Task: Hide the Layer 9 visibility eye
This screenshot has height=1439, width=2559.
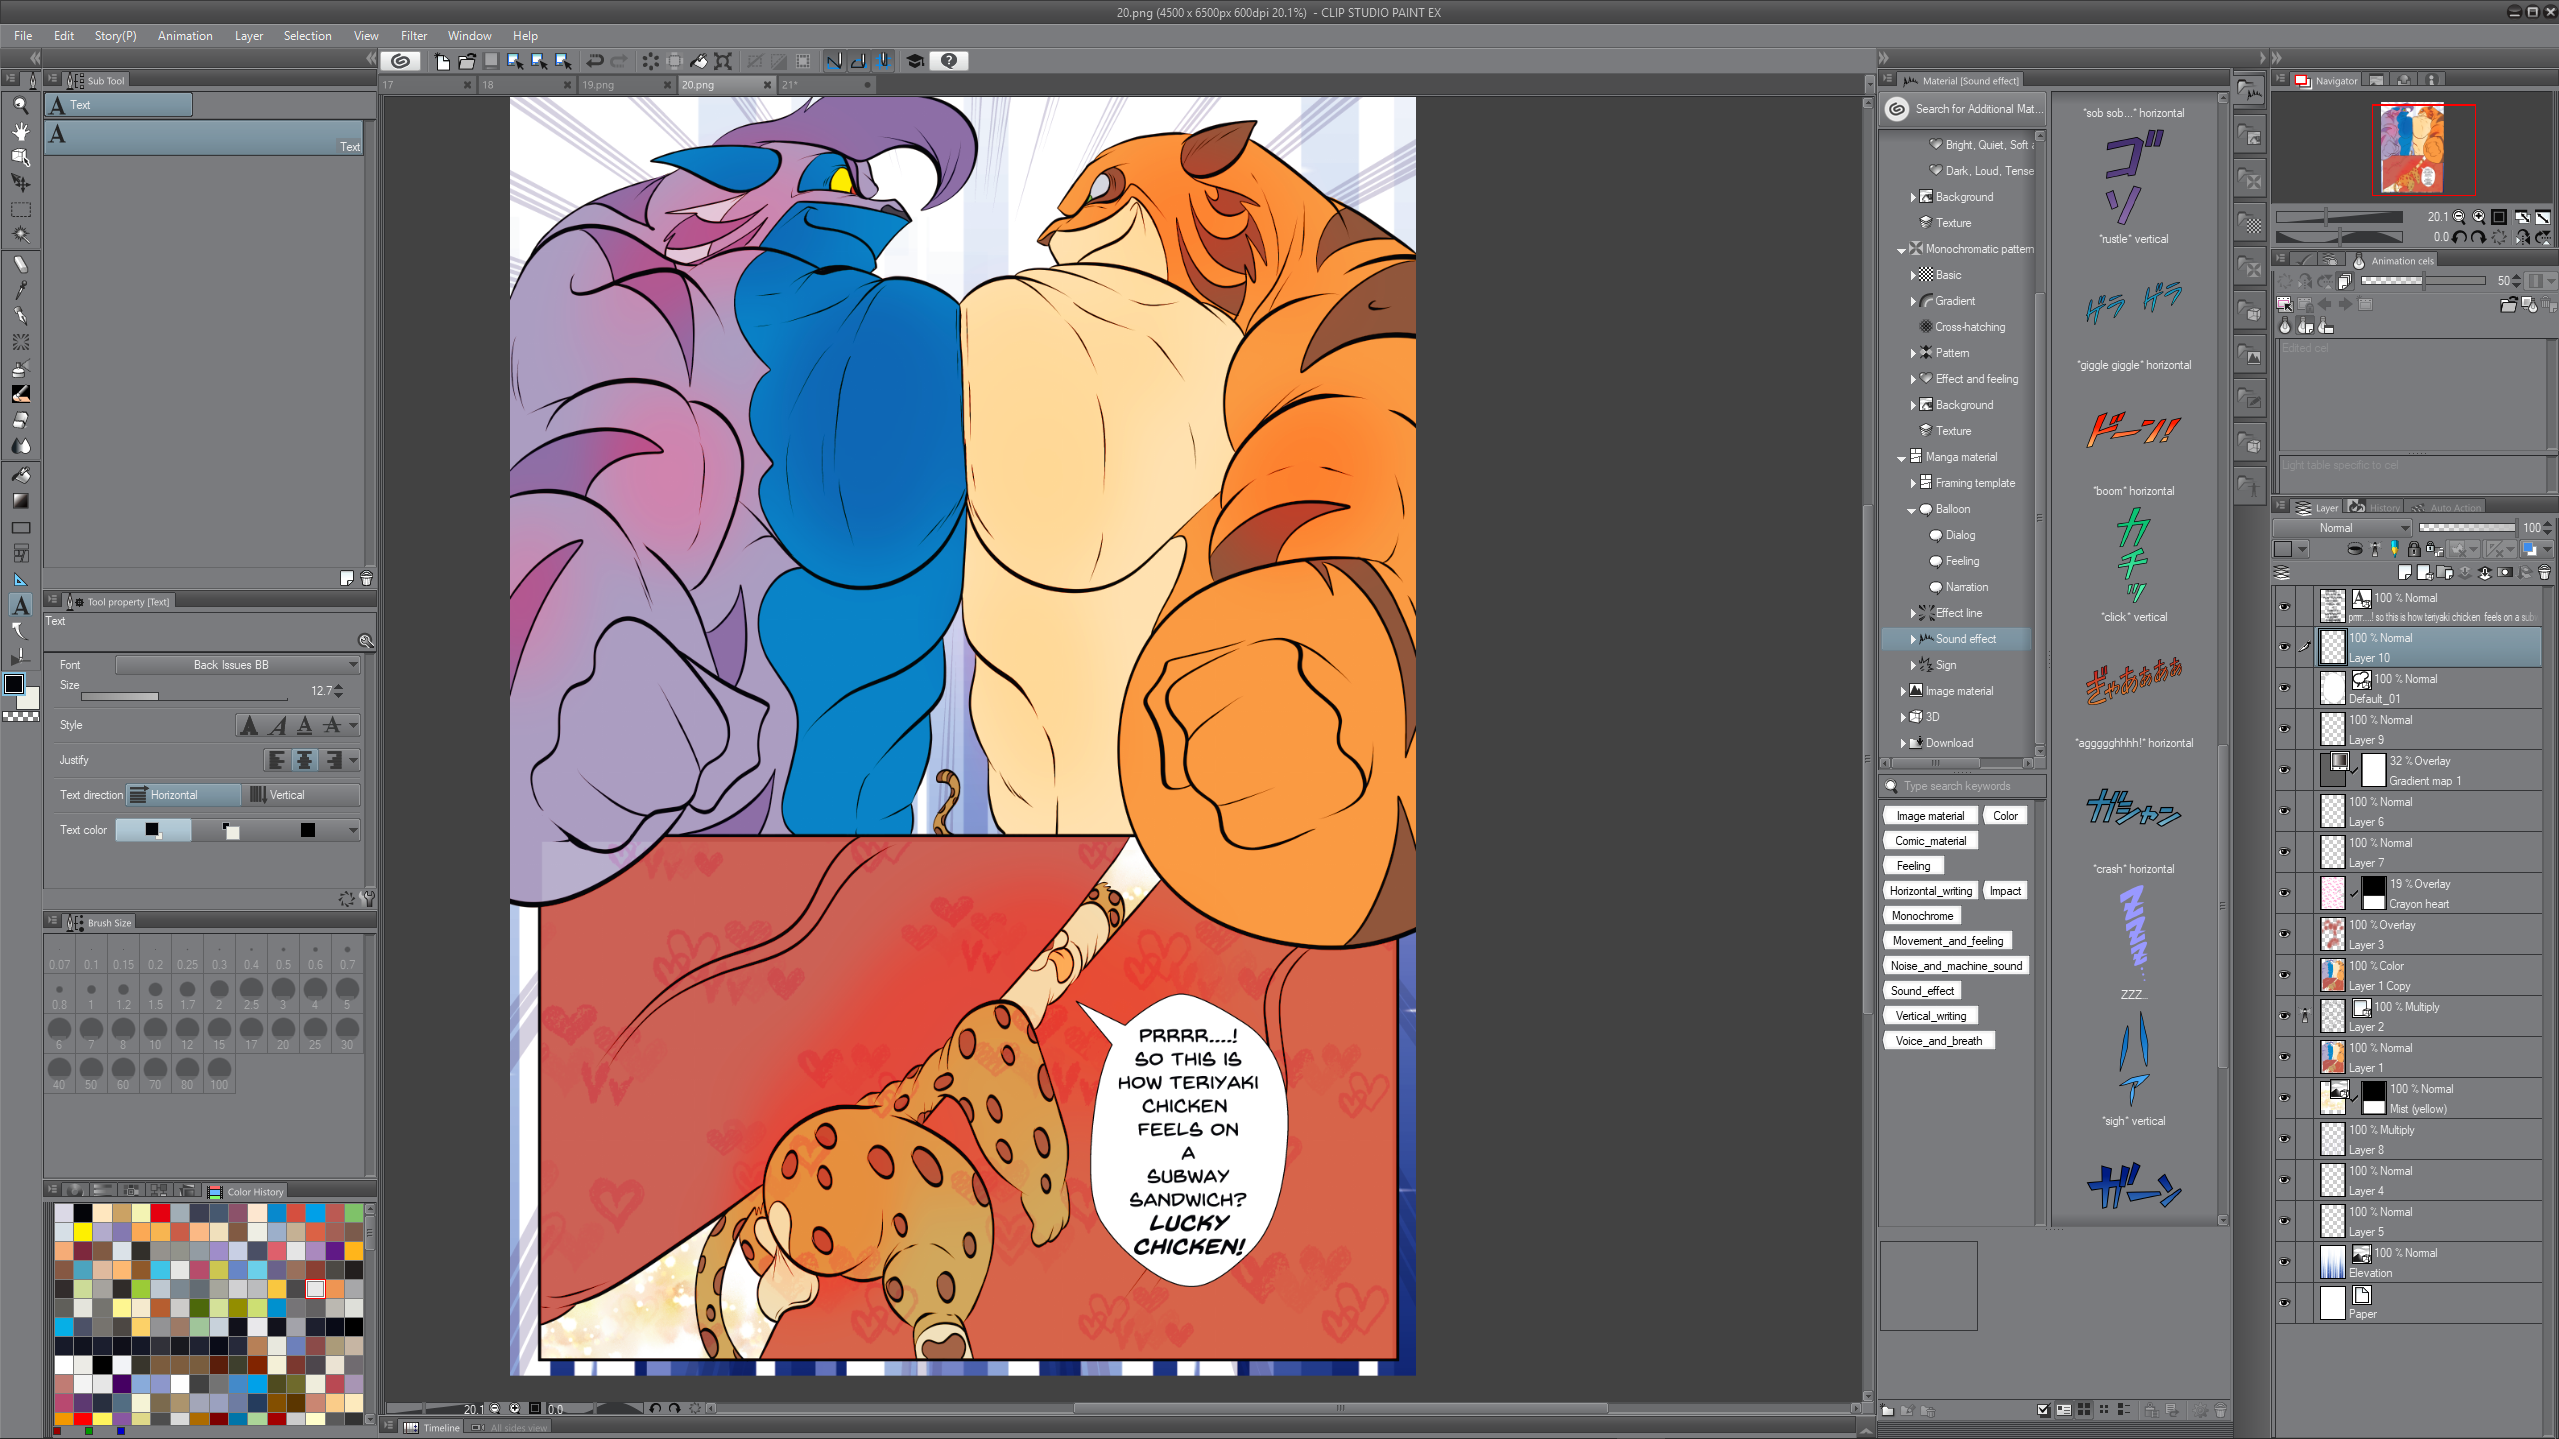Action: [x=2284, y=729]
